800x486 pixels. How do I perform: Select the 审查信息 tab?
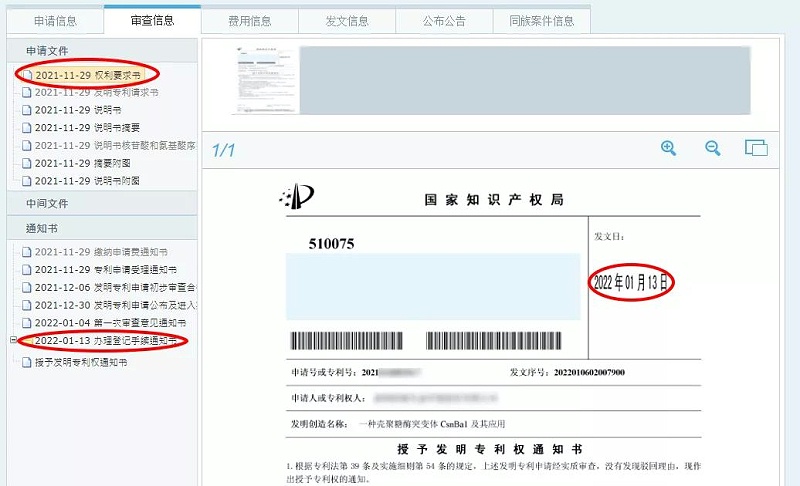[x=152, y=20]
